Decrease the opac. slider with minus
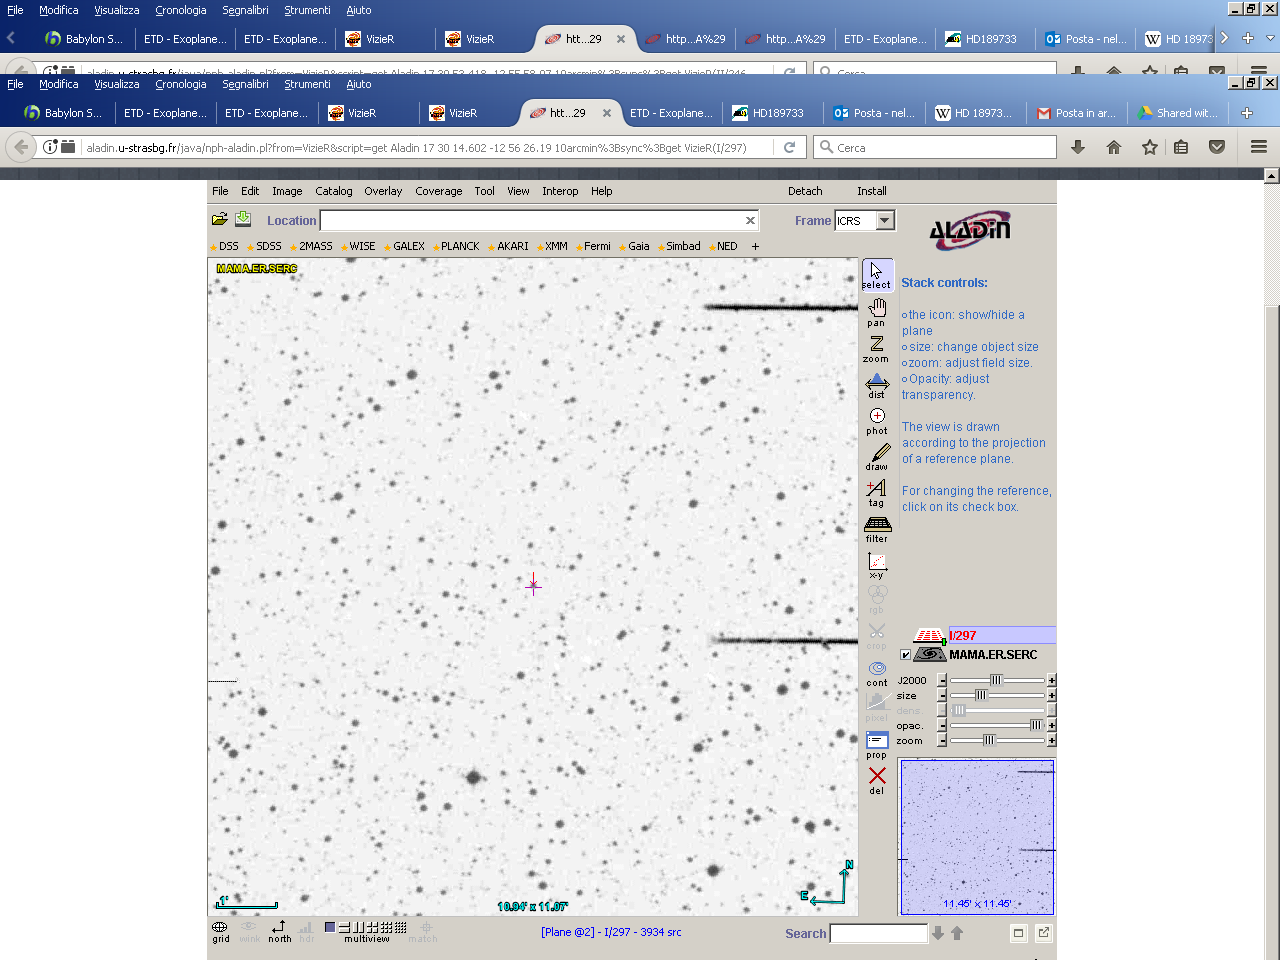This screenshot has width=1280, height=960. pos(942,725)
